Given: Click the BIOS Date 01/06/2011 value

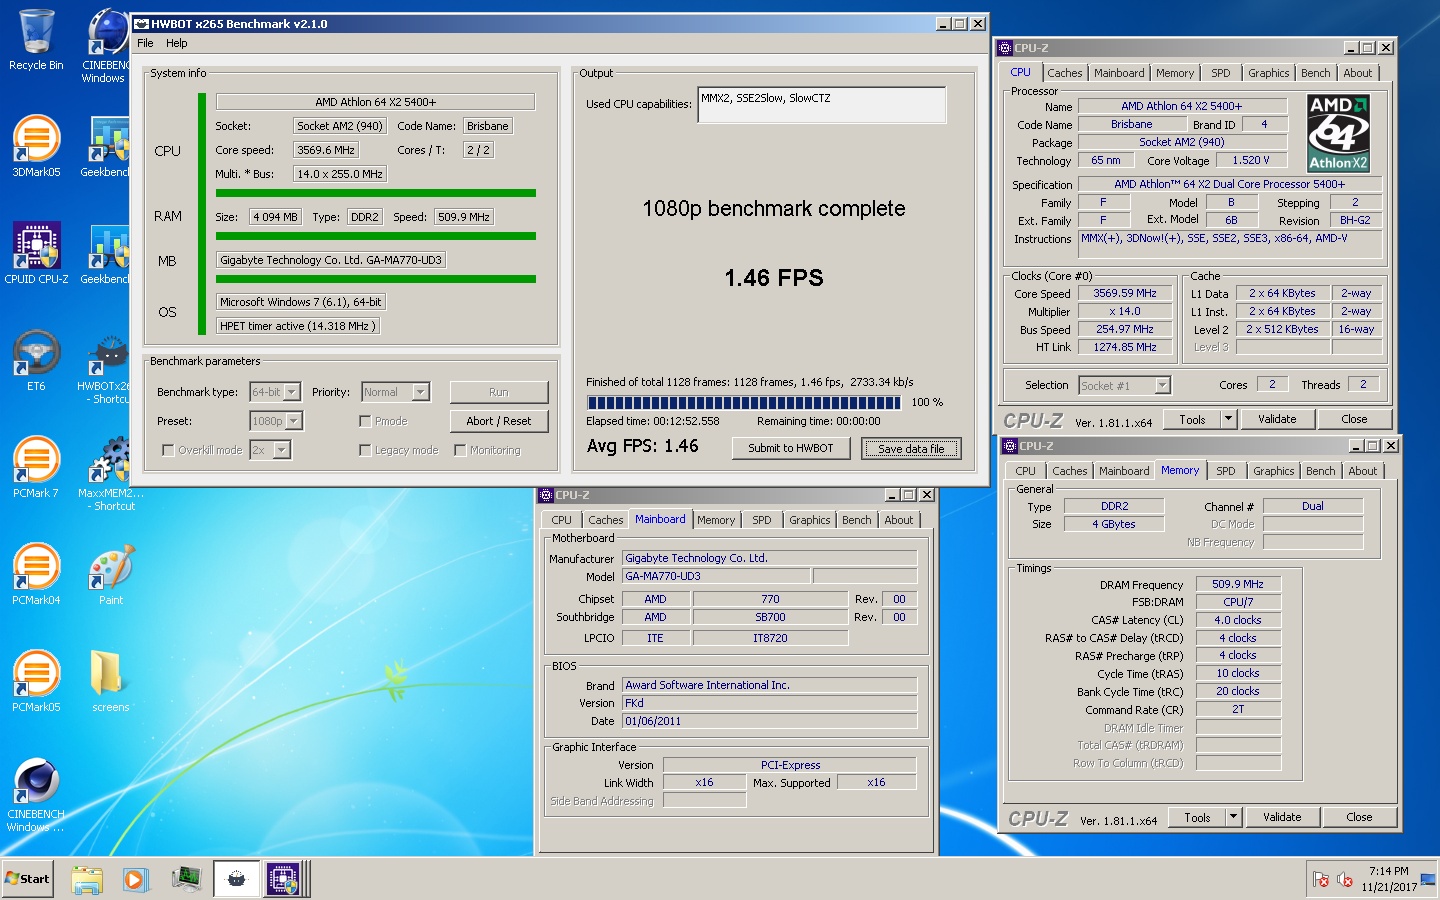Looking at the screenshot, I should (x=769, y=721).
